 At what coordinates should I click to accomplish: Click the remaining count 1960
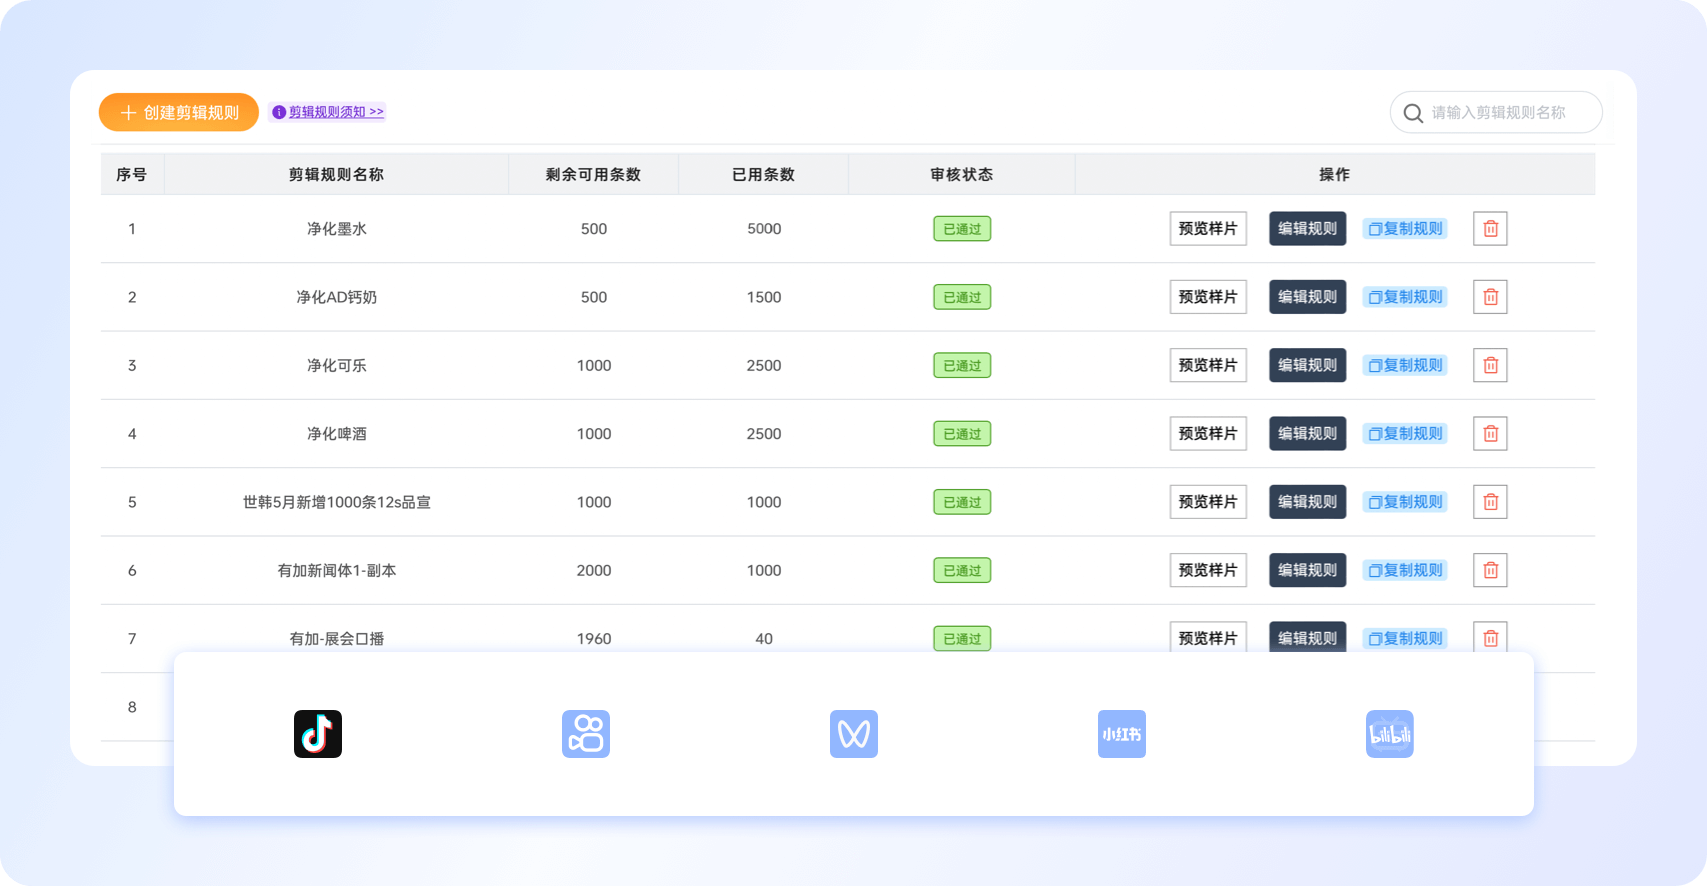(x=594, y=638)
